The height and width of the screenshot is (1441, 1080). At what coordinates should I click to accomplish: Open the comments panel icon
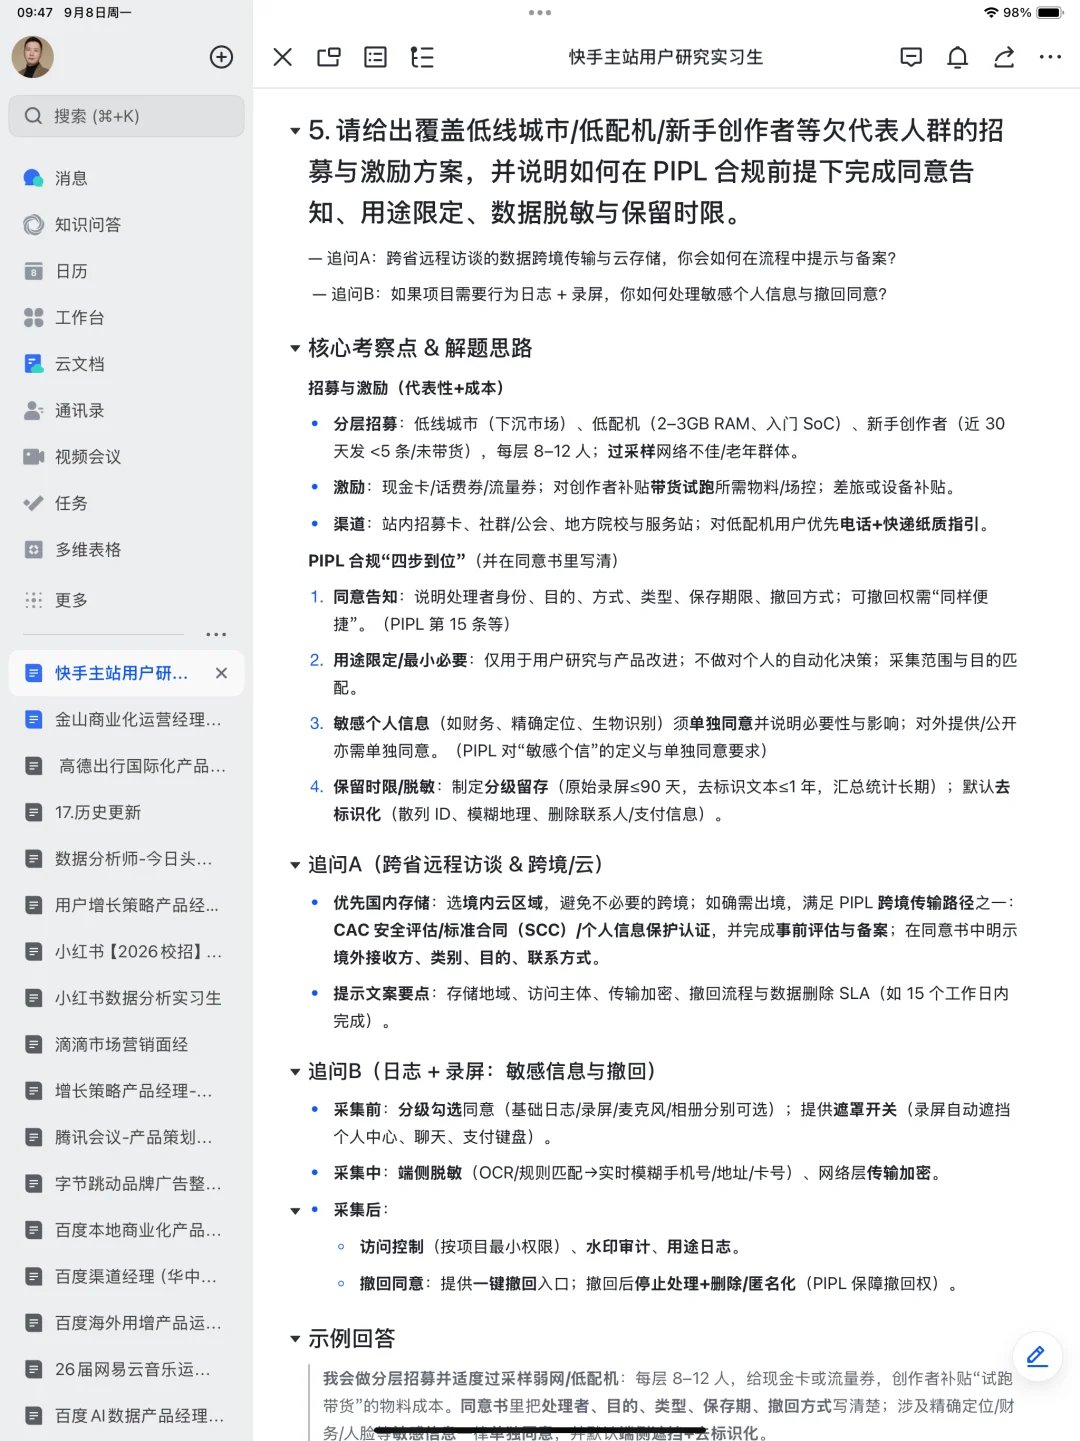click(911, 57)
